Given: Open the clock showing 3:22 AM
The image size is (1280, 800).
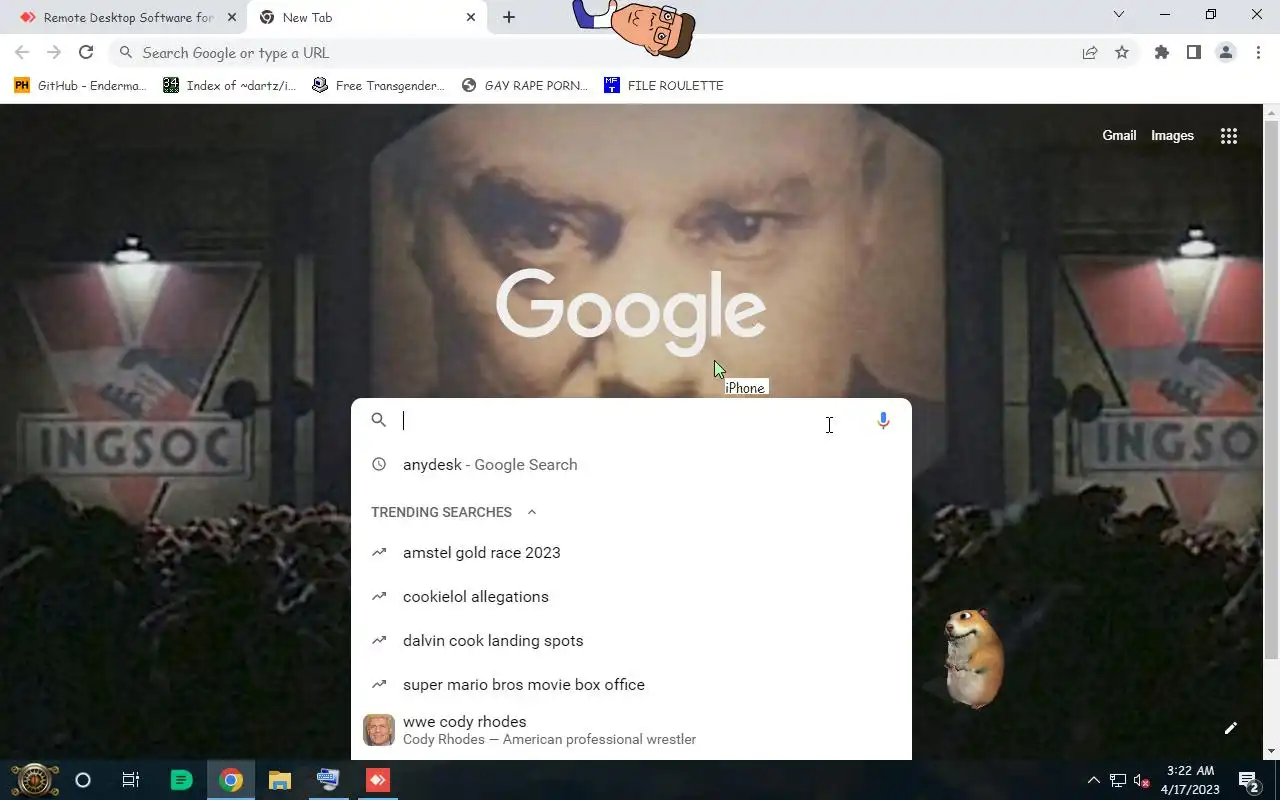Looking at the screenshot, I should point(1190,780).
